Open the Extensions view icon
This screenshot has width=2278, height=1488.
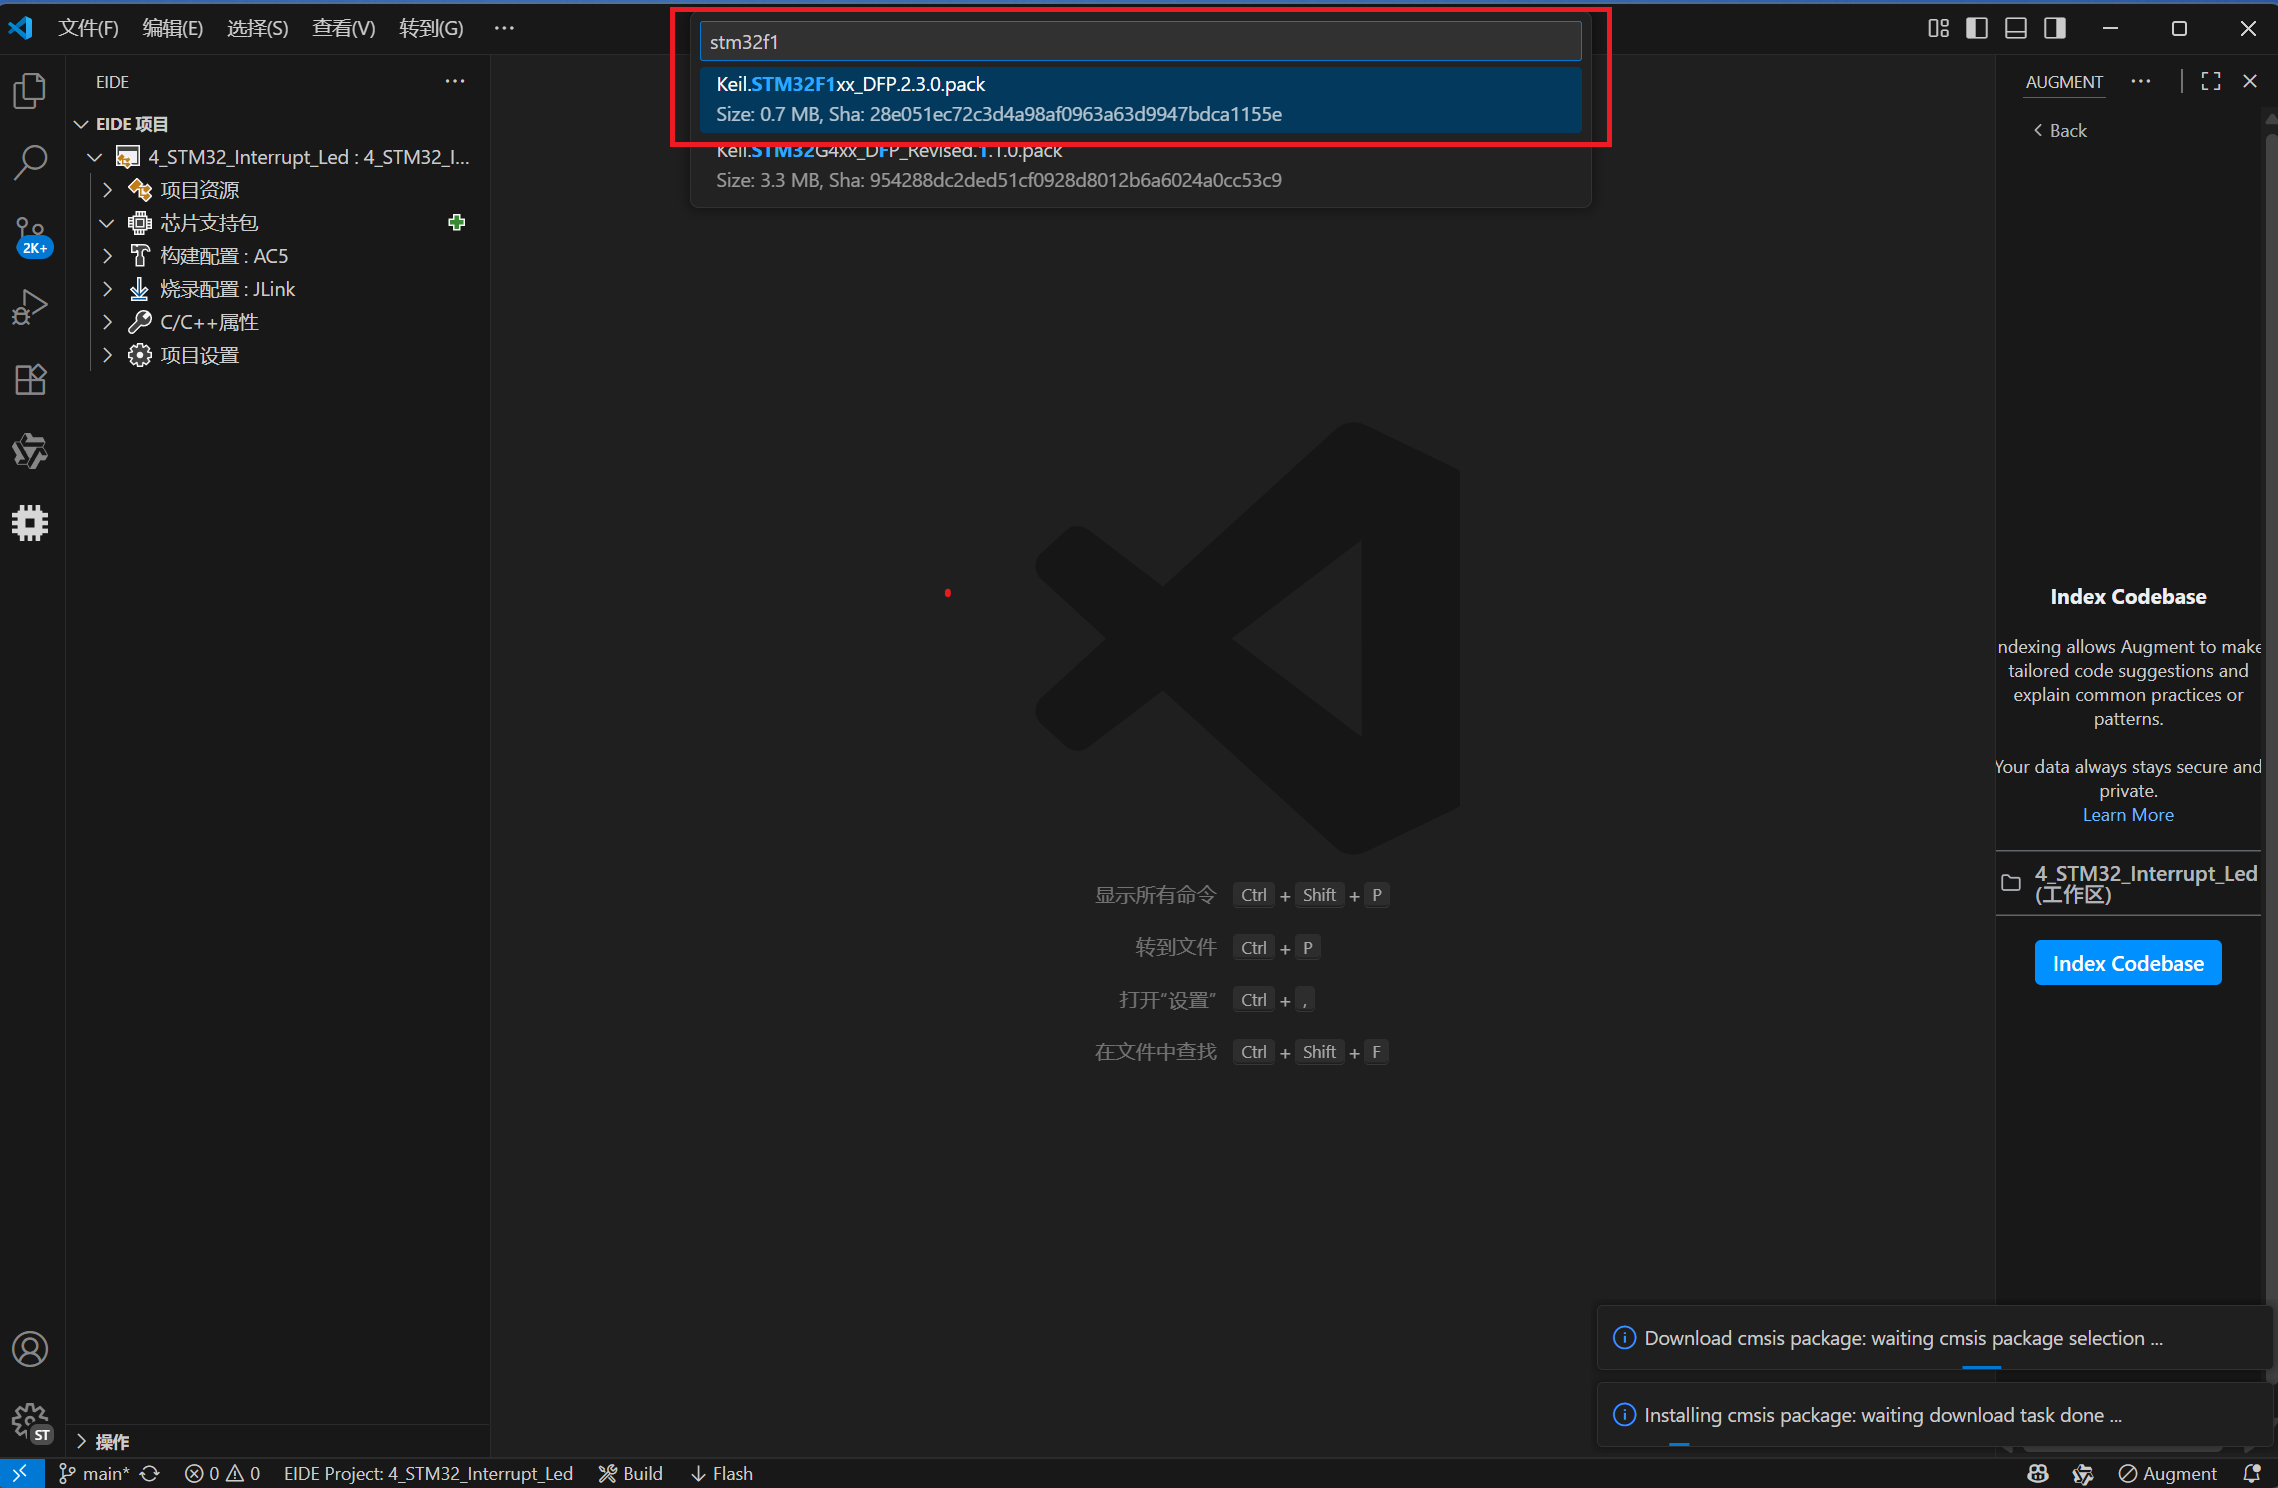[x=30, y=379]
